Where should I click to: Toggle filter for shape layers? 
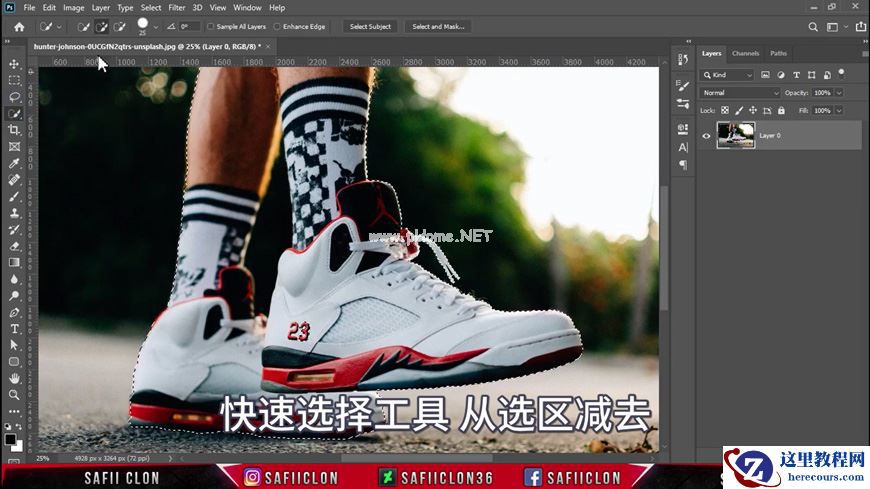[812, 75]
